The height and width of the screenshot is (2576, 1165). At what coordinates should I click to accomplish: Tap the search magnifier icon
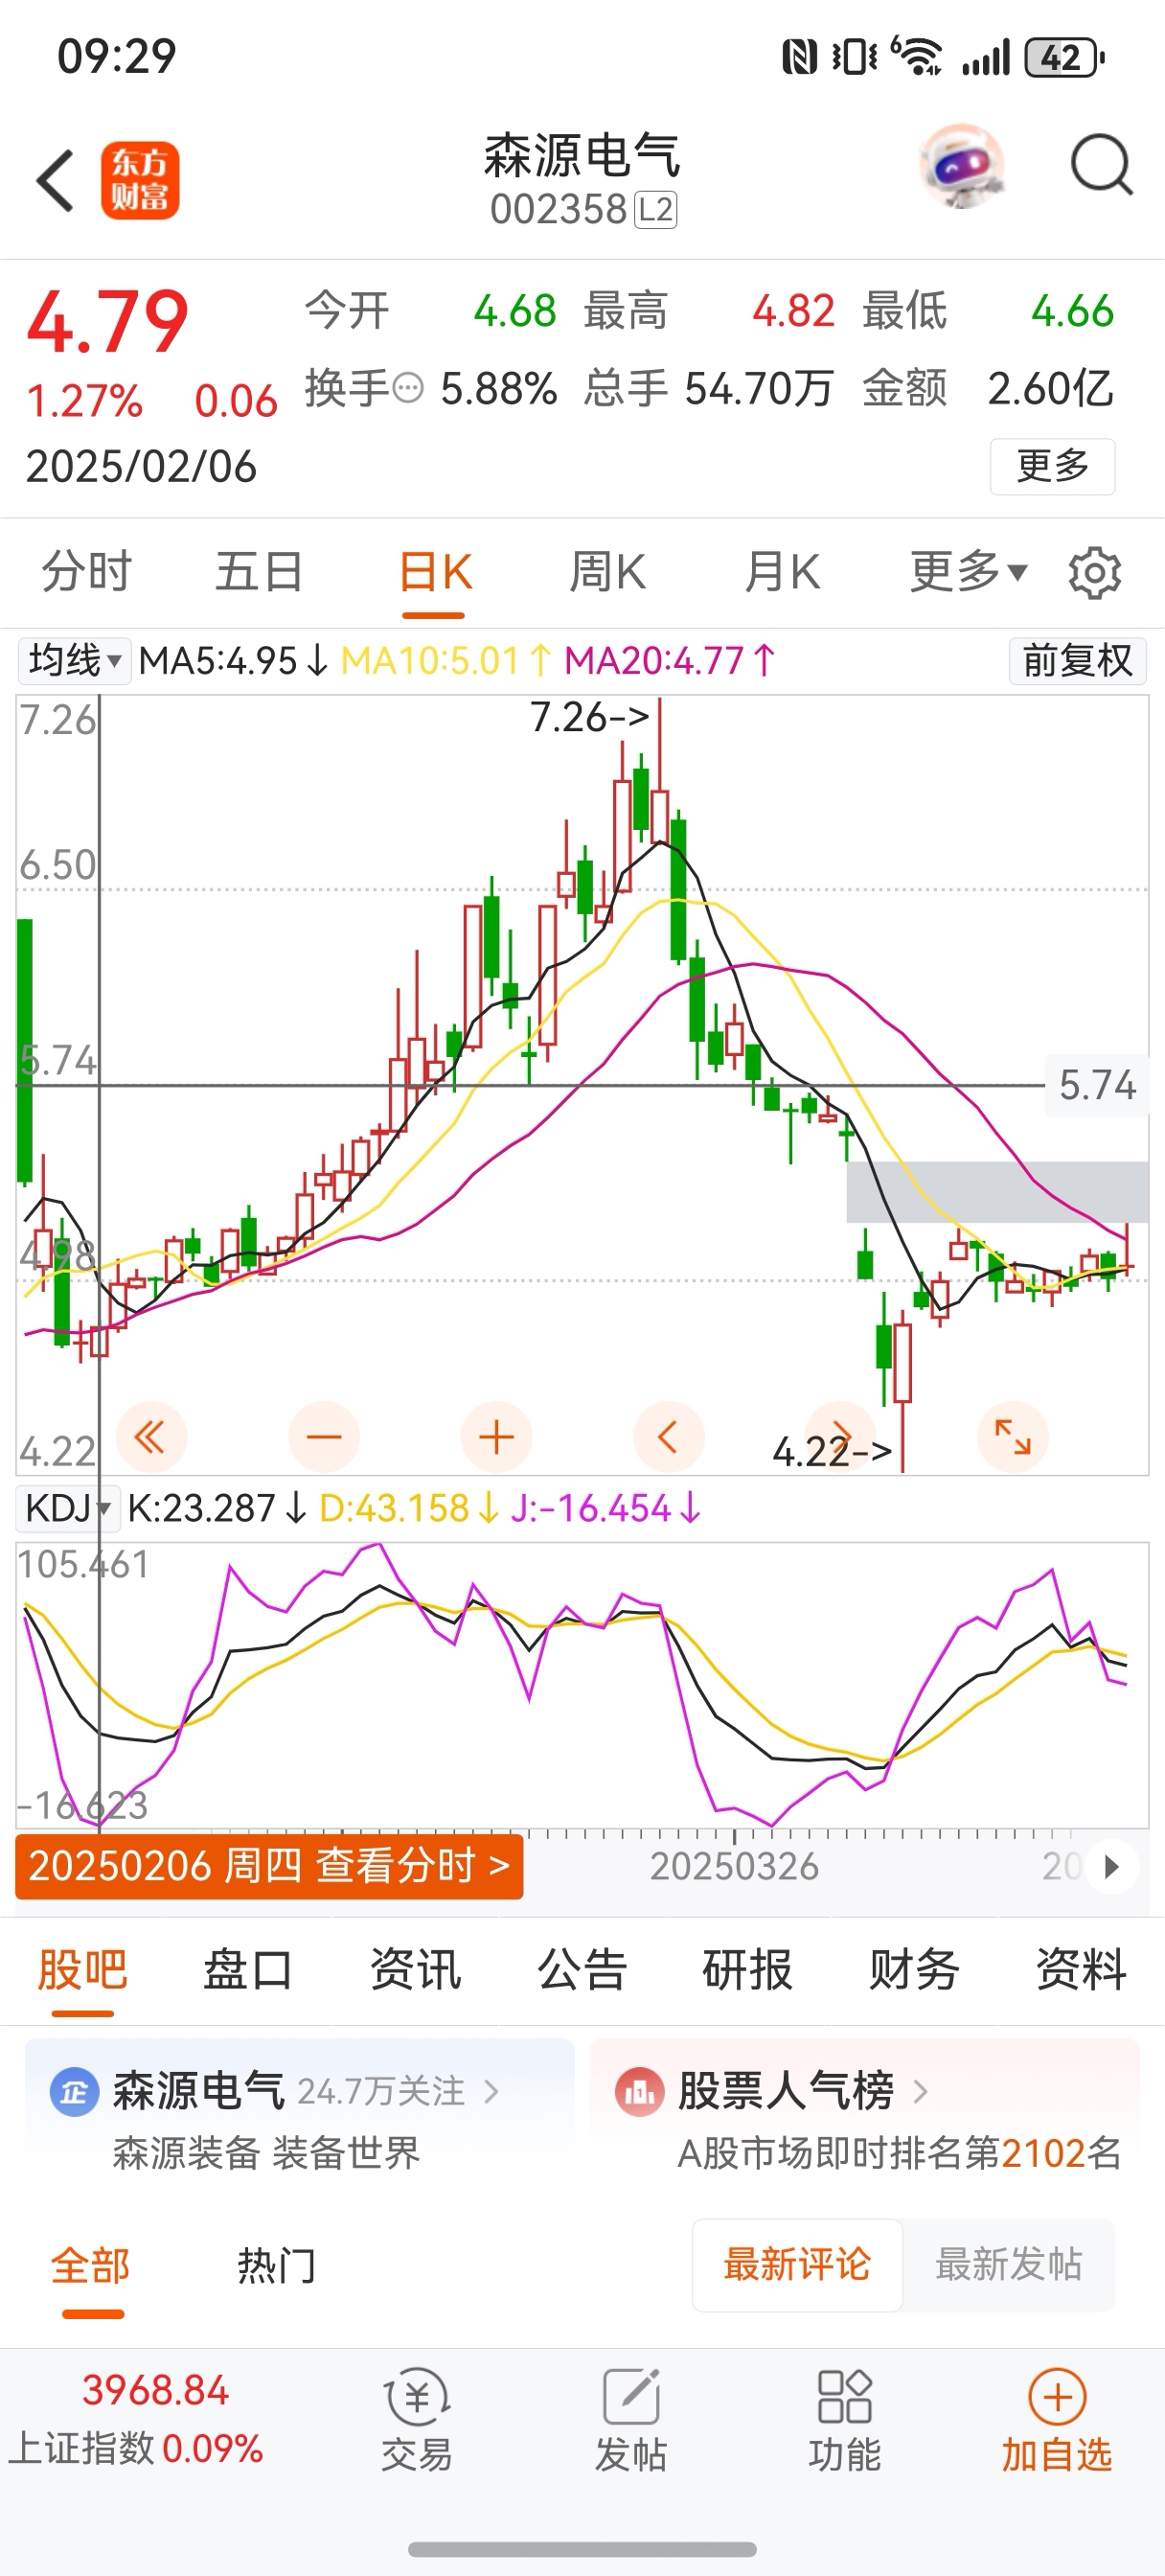(1101, 165)
